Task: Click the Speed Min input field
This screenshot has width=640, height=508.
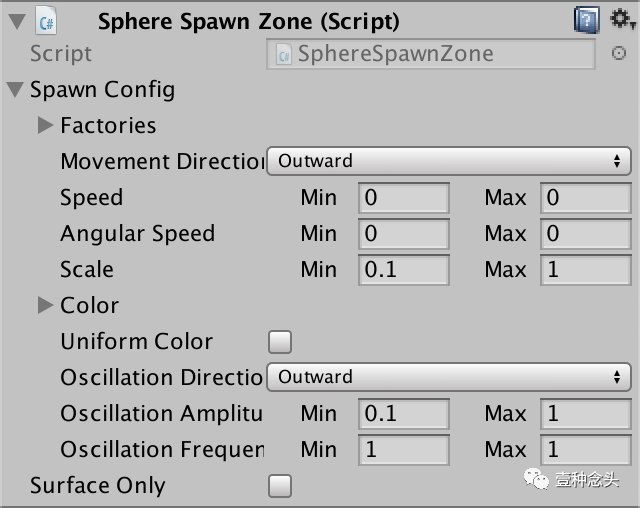Action: click(403, 198)
